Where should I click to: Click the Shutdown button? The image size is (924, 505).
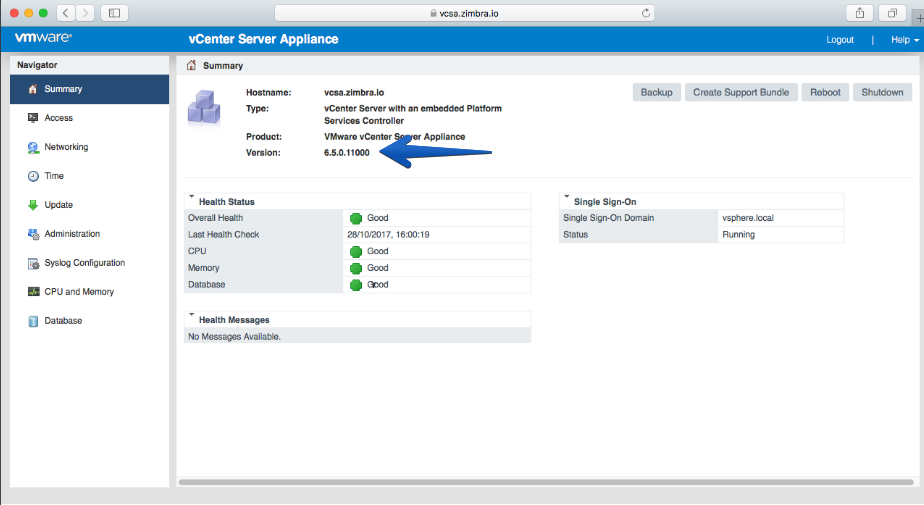(882, 93)
